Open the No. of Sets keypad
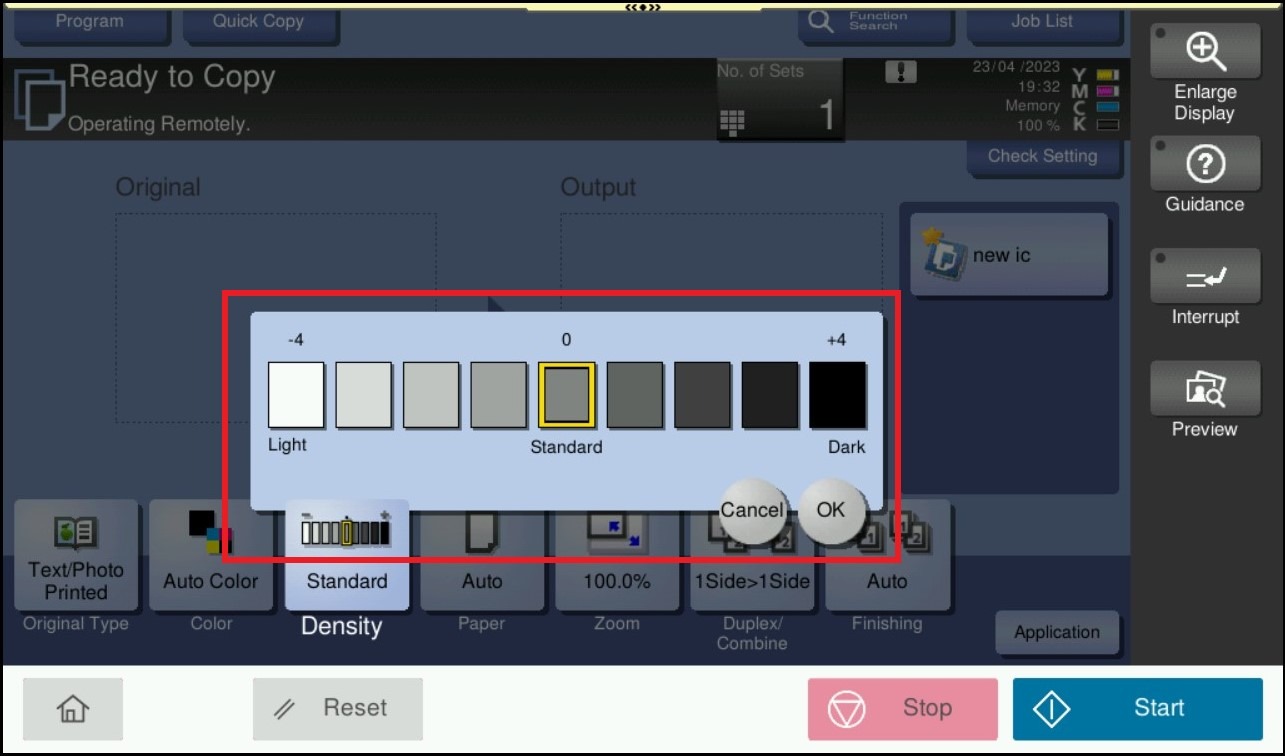This screenshot has height=756, width=1285. (732, 121)
